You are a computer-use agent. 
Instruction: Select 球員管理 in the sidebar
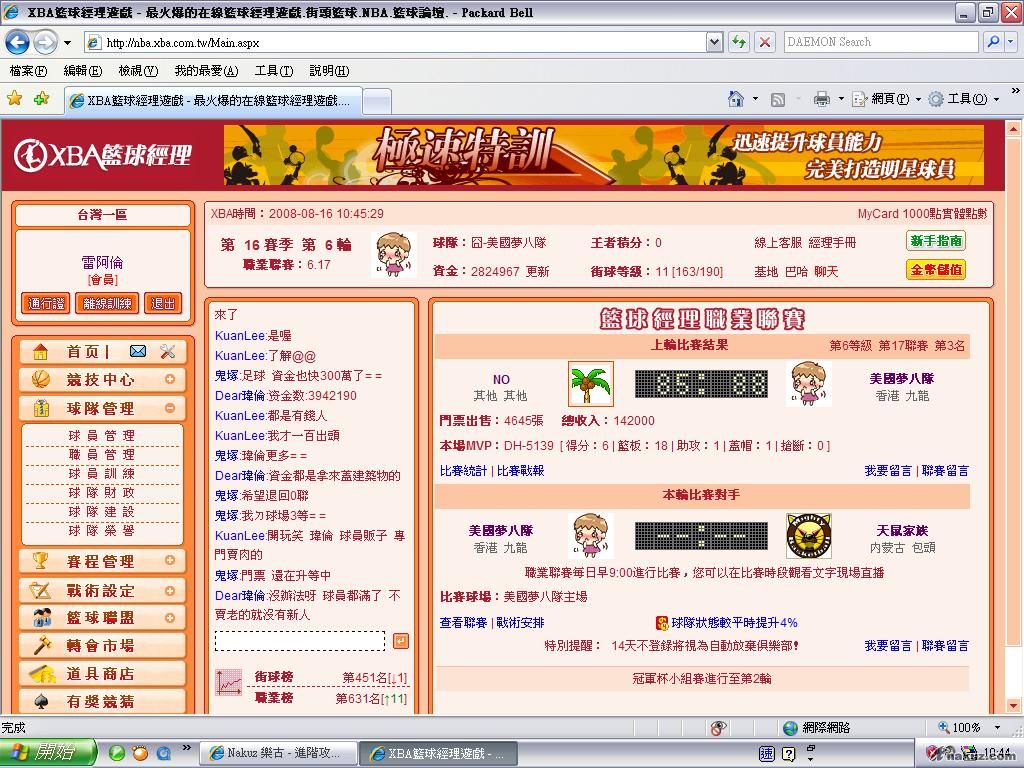click(102, 436)
